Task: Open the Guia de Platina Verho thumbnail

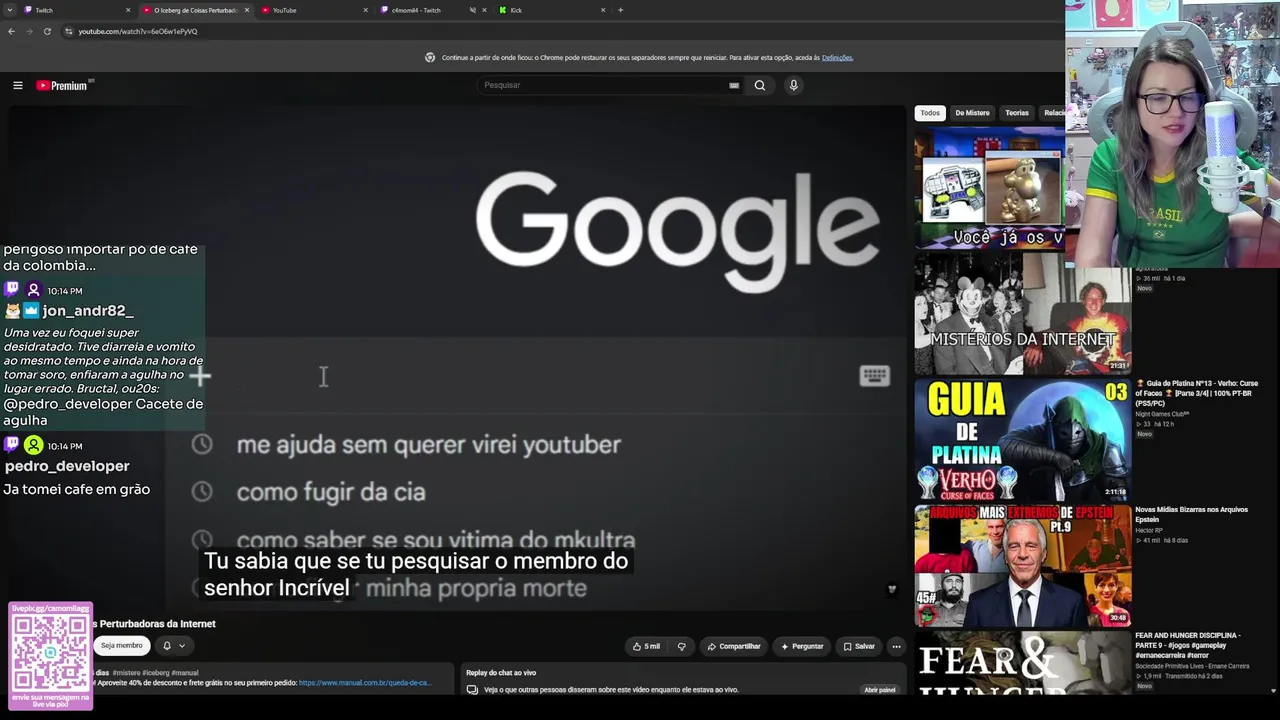Action: (x=1022, y=439)
